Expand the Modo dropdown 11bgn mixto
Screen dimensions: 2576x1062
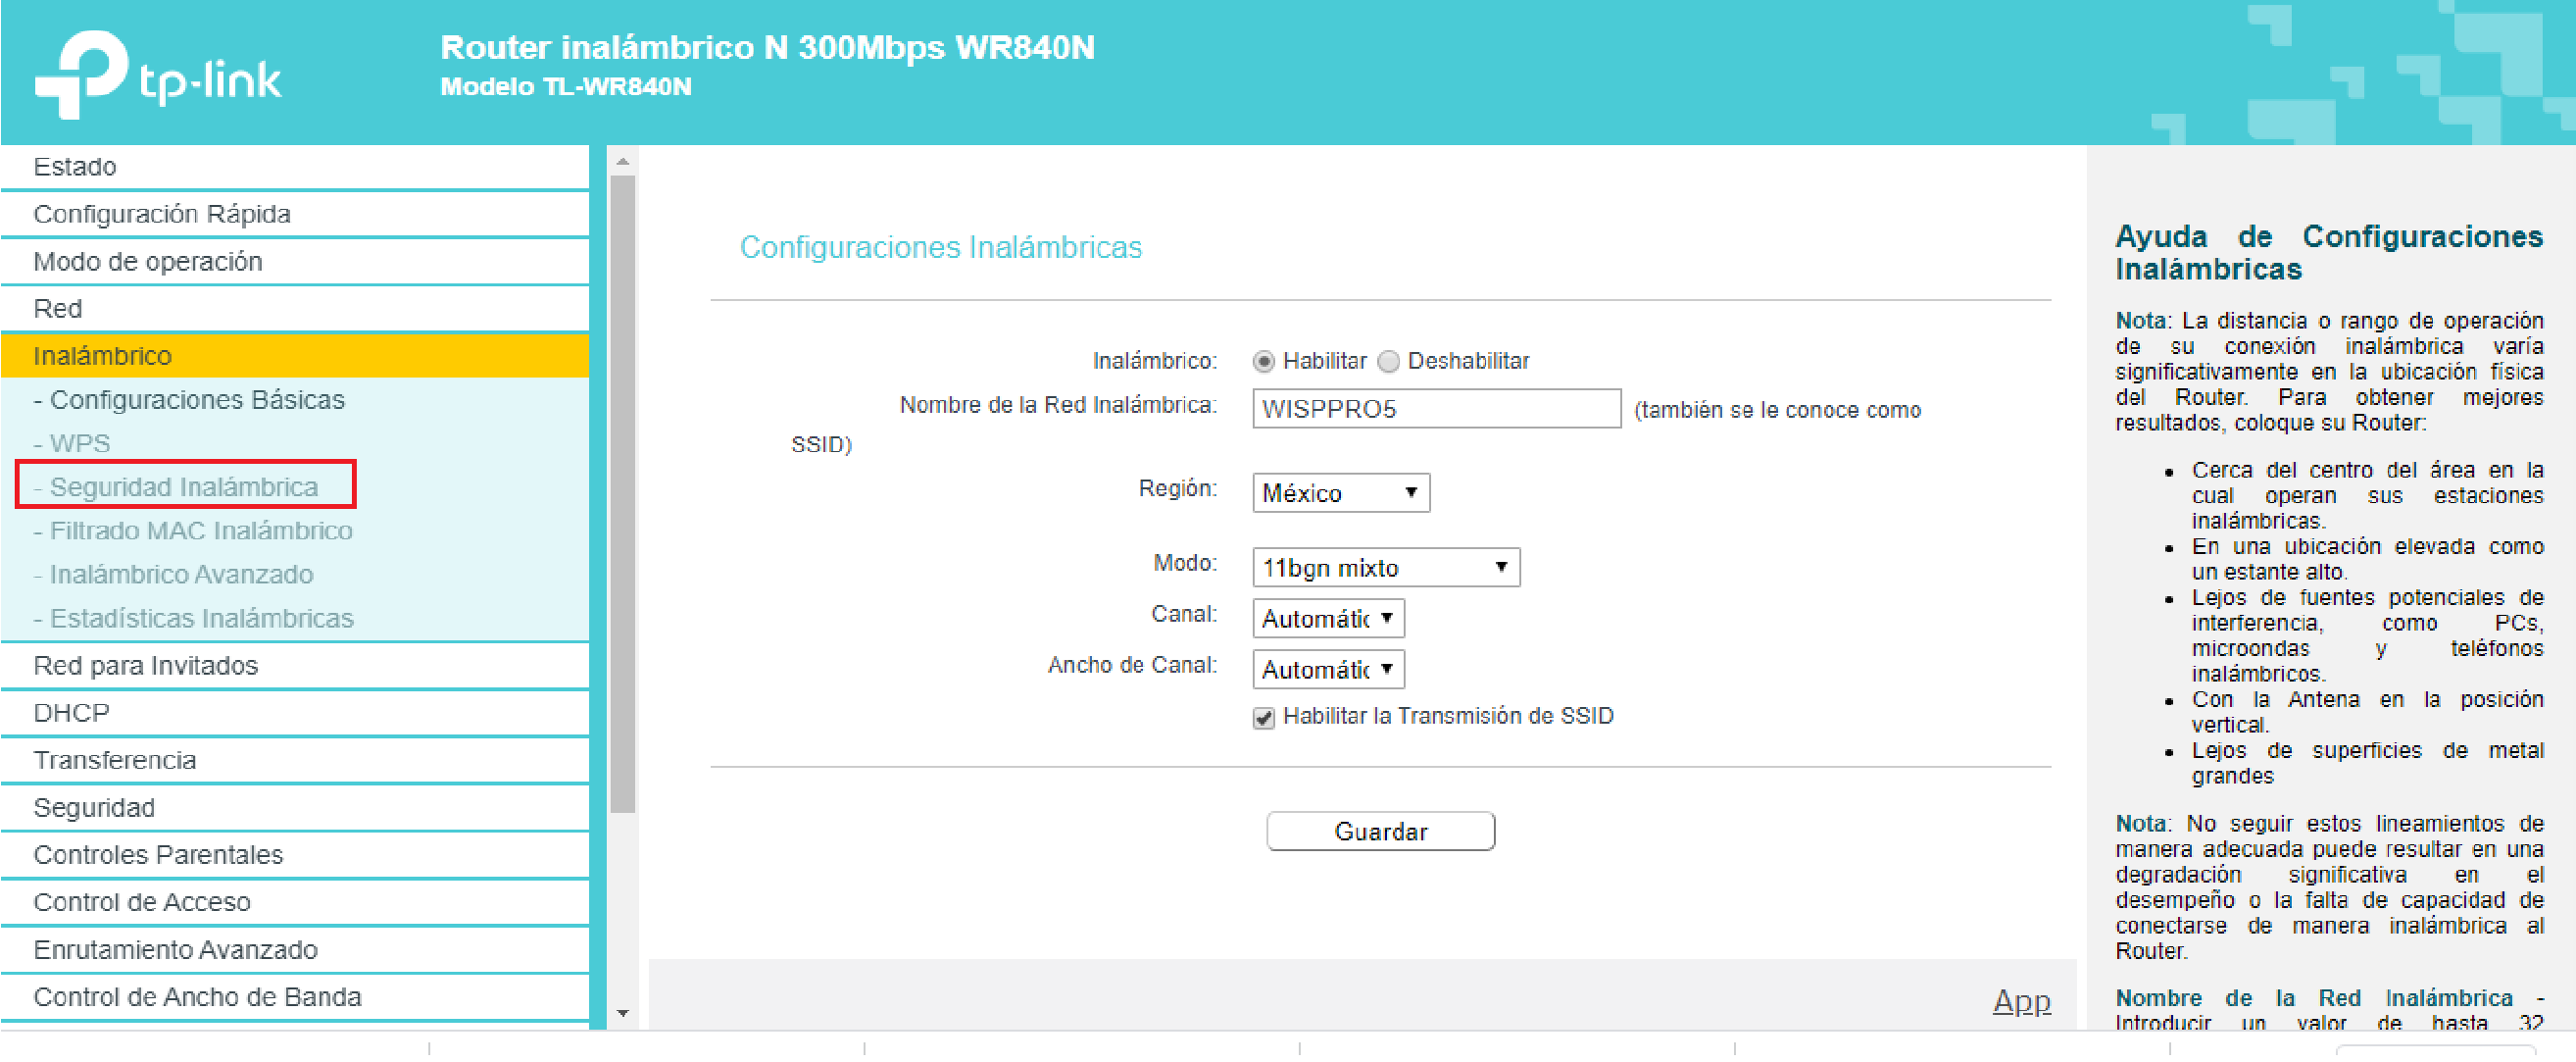1385,568
